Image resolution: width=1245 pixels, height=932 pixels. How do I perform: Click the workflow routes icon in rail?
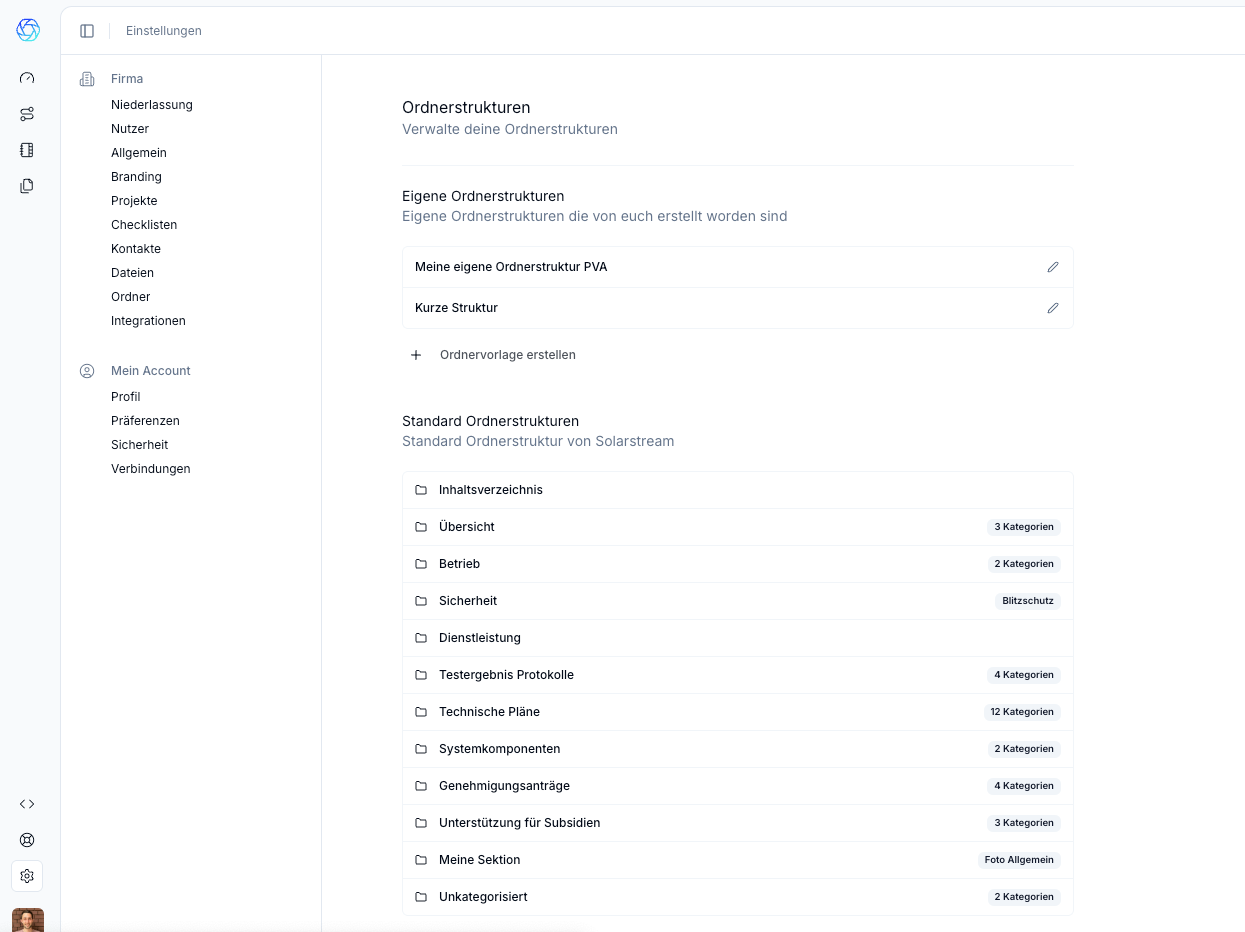pyautogui.click(x=27, y=114)
